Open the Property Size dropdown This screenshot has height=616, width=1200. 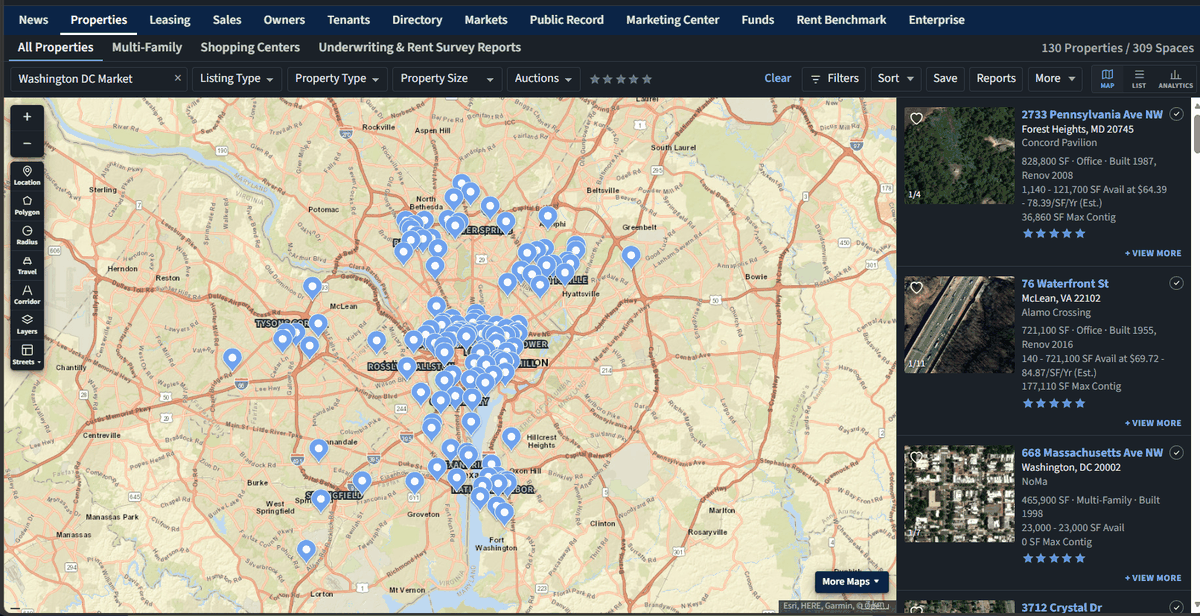click(x=447, y=78)
